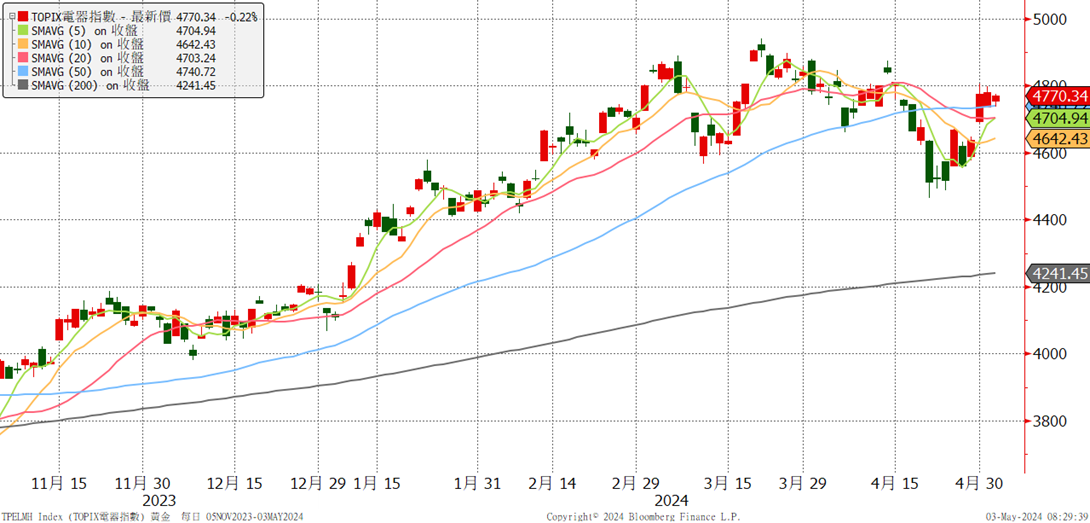The width and height of the screenshot is (1090, 523).
Task: Click the 4月 15 date axis label
Action: coord(894,483)
